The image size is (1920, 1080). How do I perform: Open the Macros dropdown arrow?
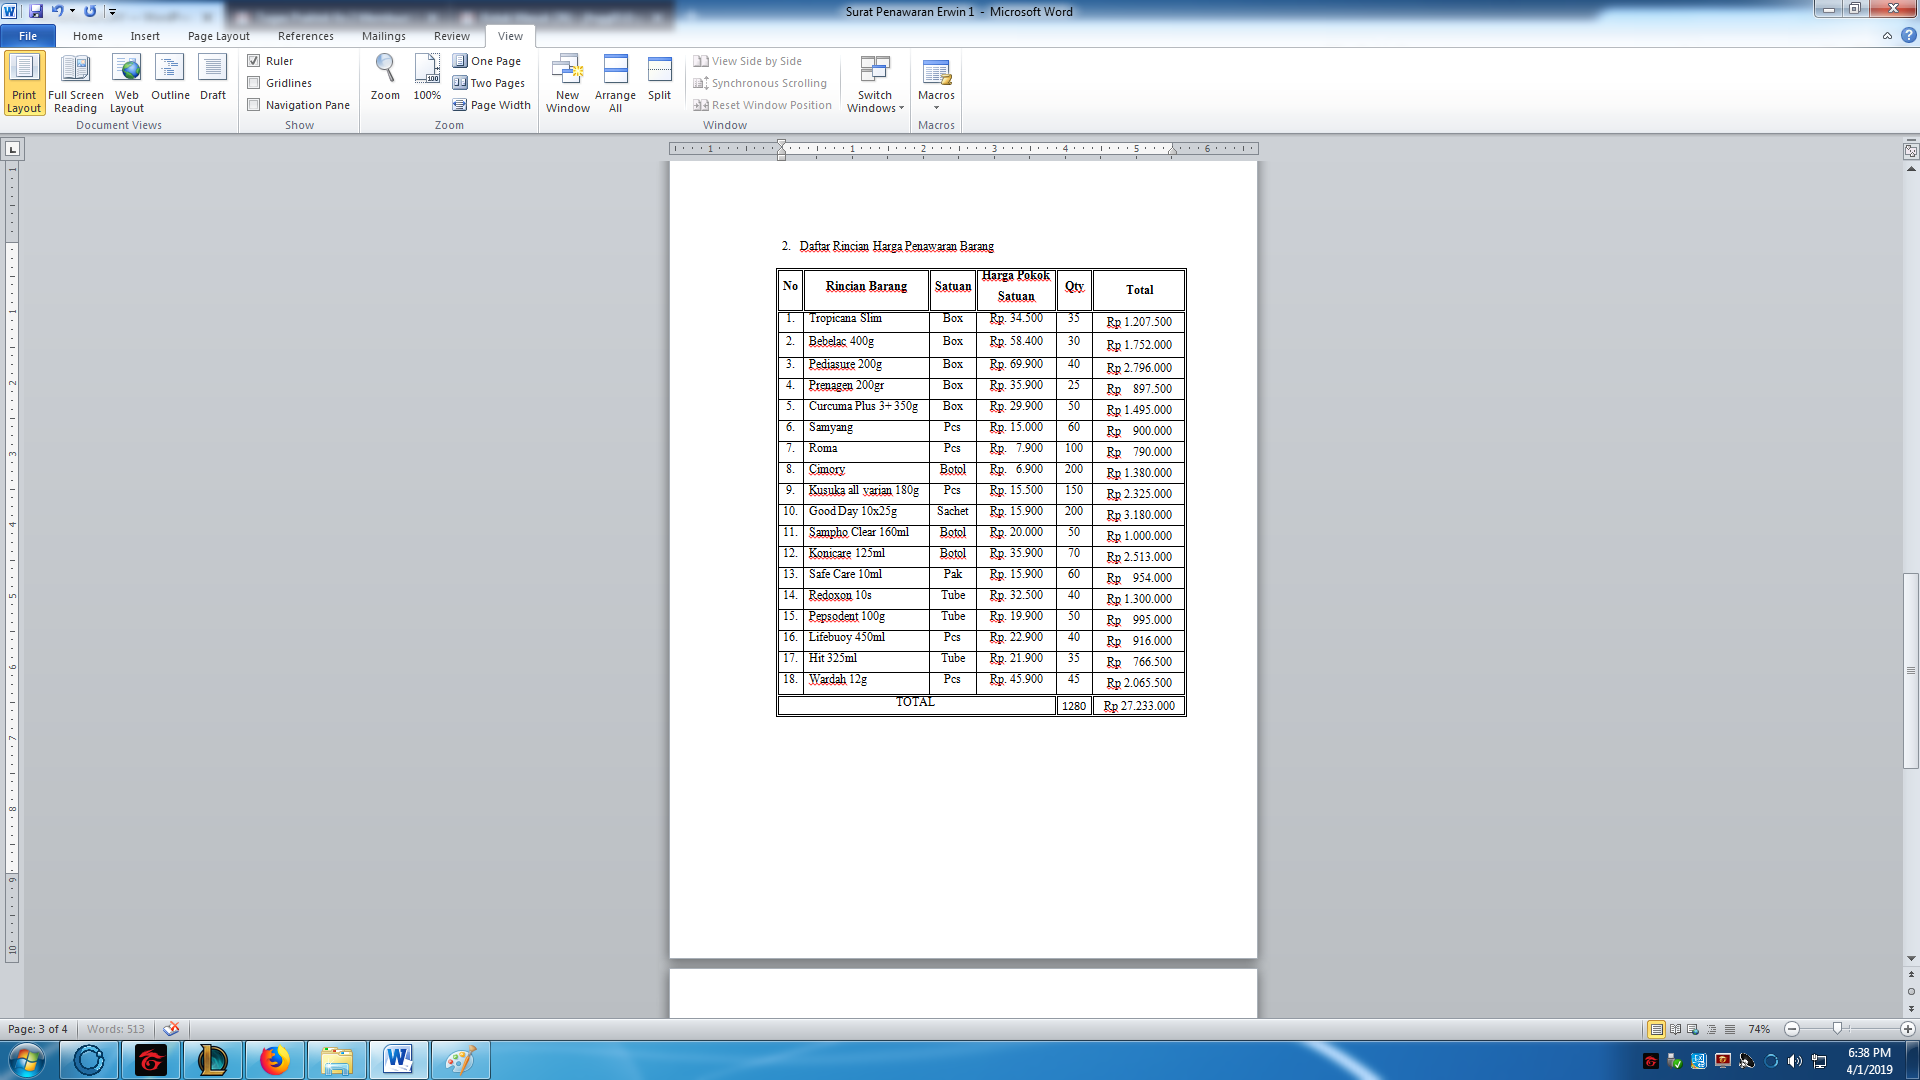click(x=936, y=108)
